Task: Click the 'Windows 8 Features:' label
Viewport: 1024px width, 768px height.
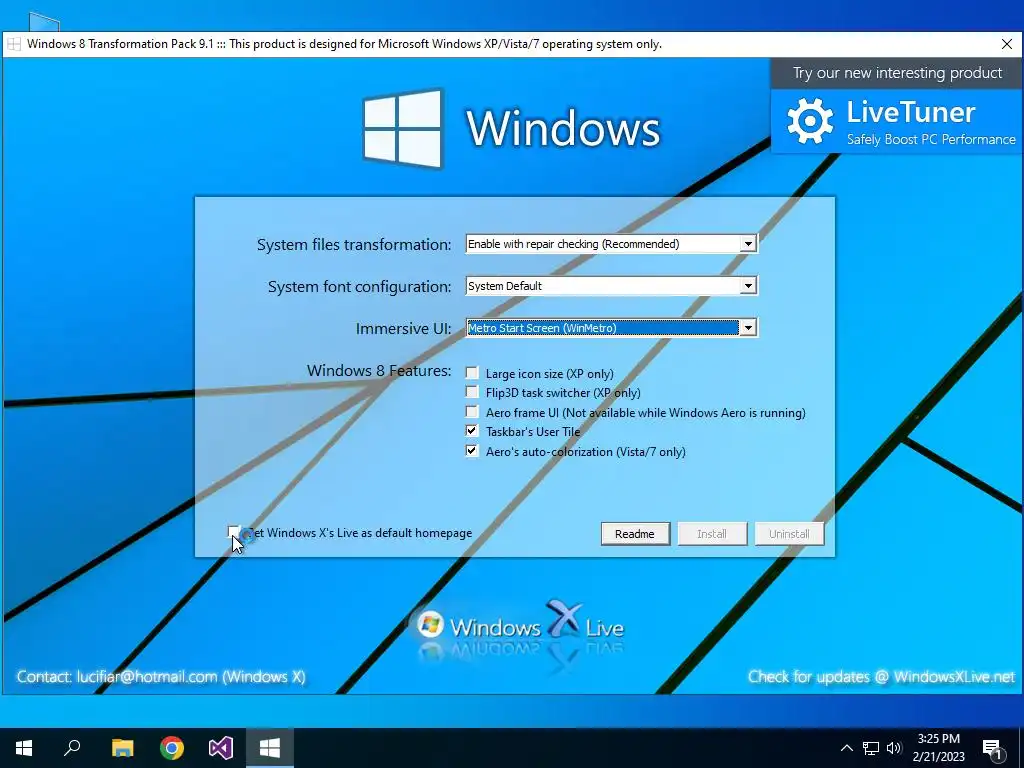Action: coord(379,371)
